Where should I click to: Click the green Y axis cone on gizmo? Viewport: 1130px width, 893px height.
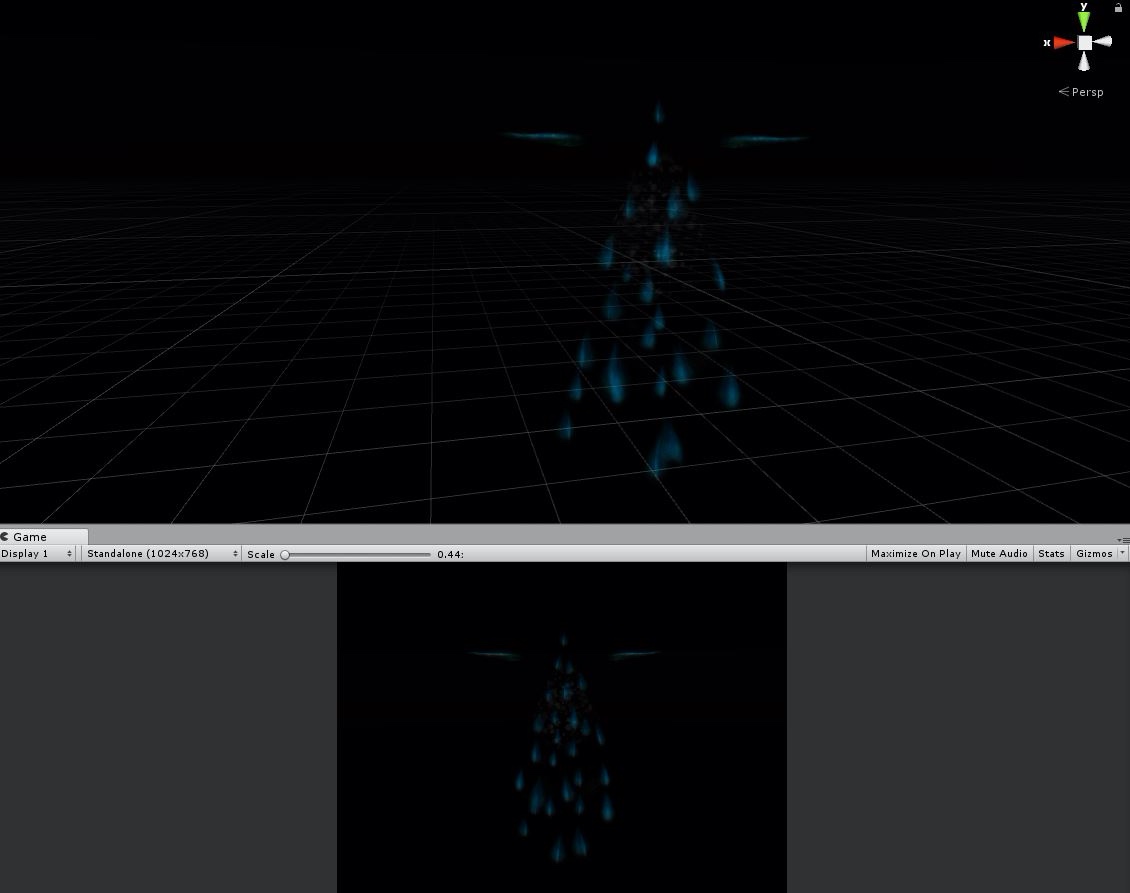[x=1084, y=21]
